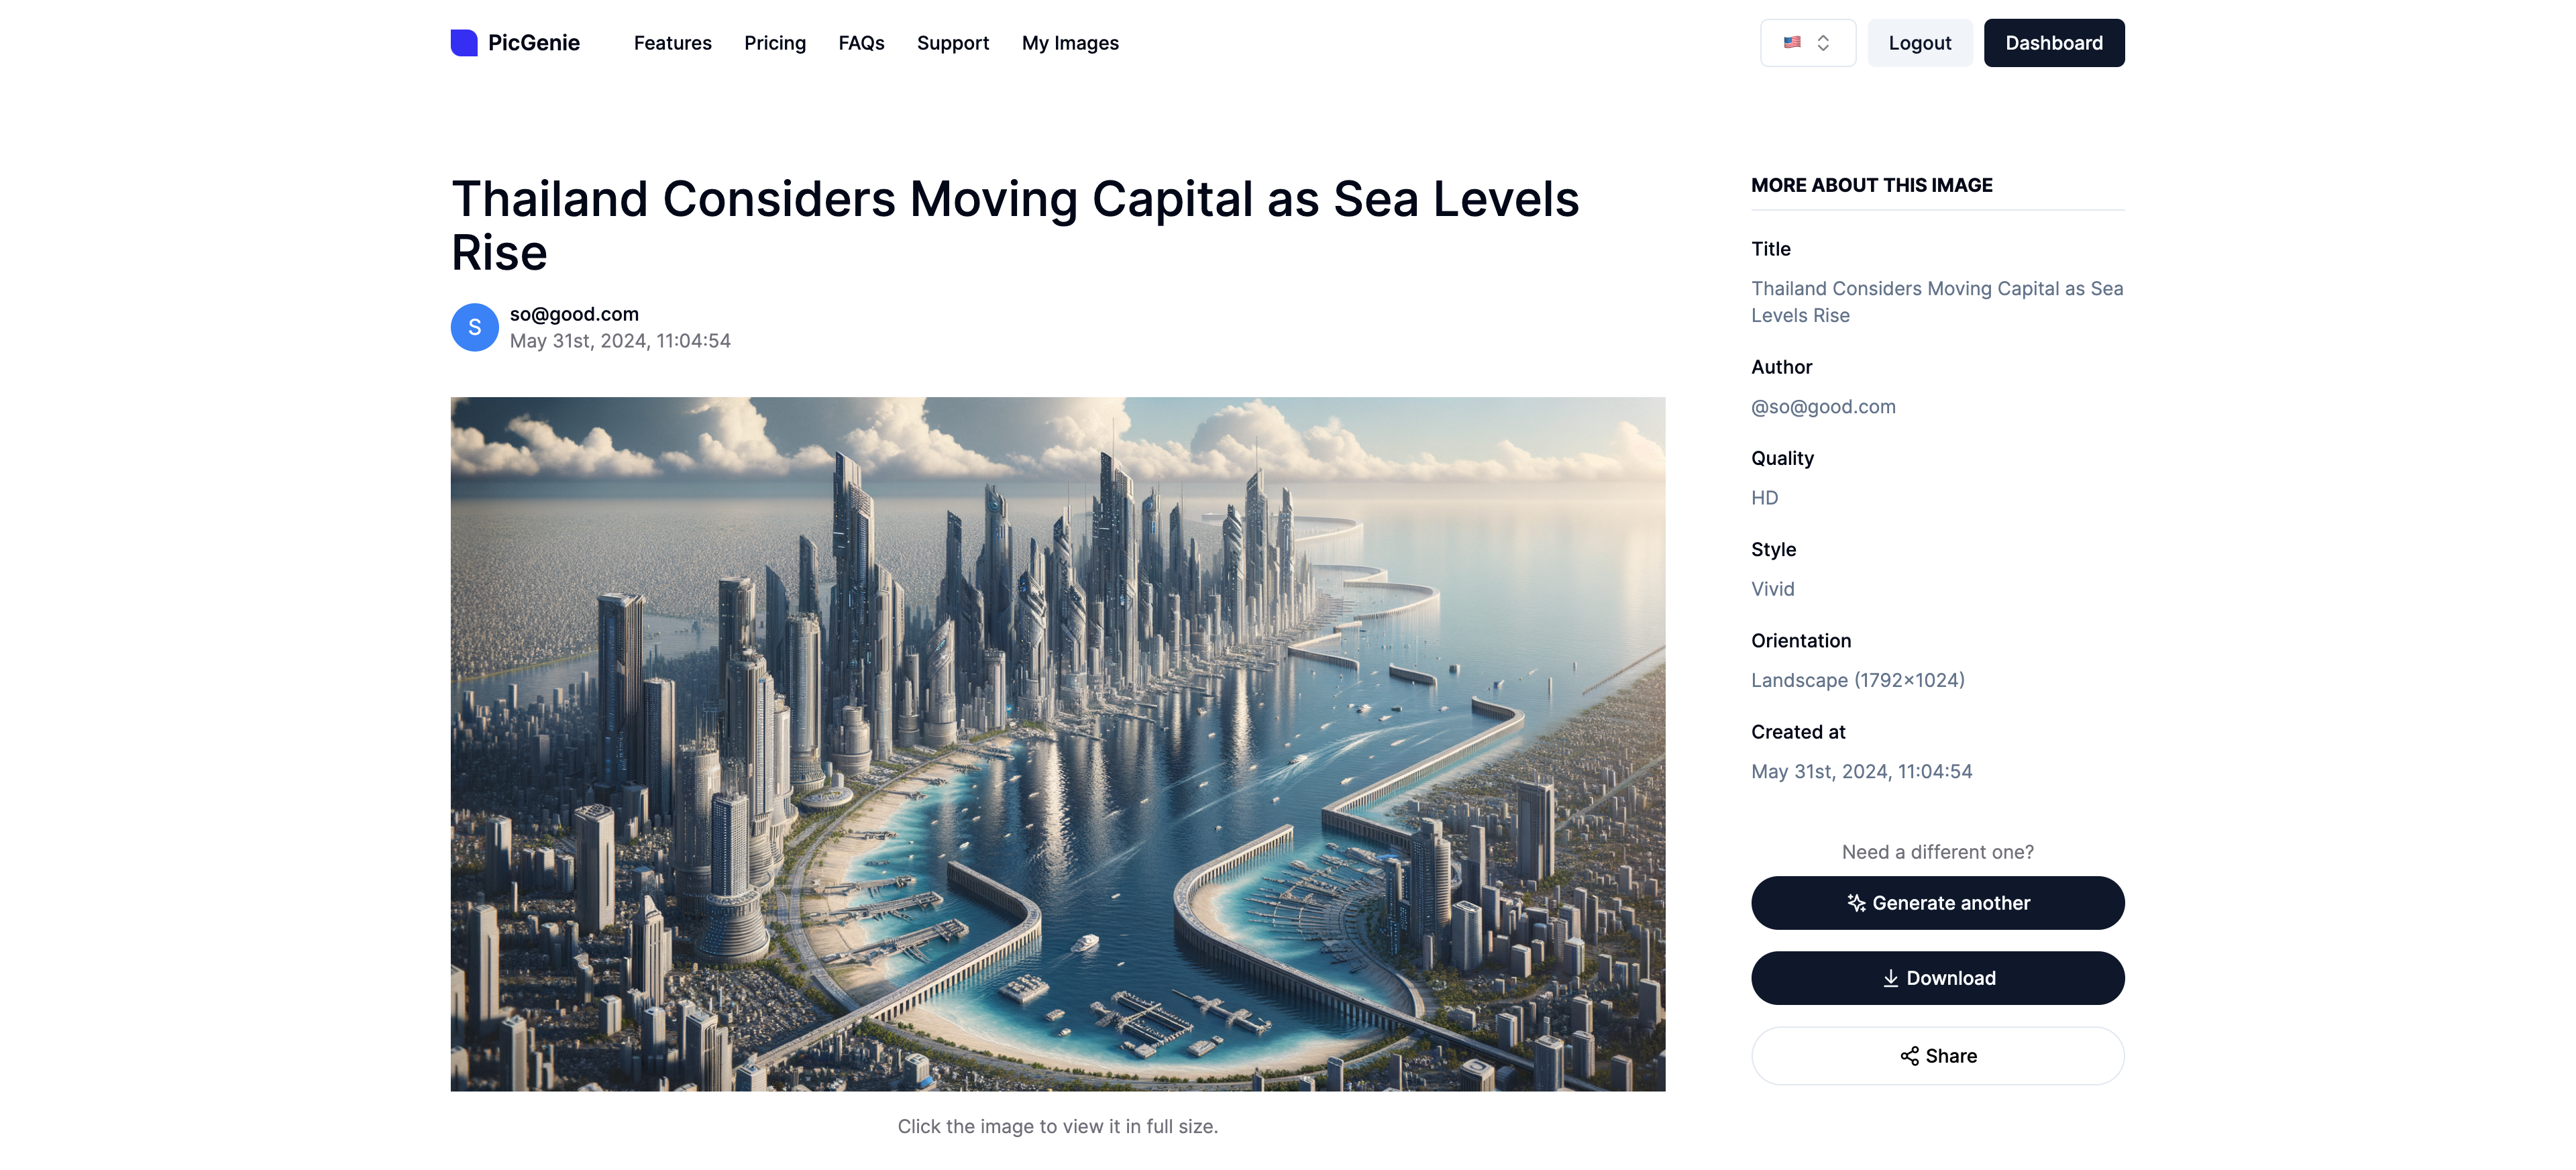
Task: Click the US flag language icon
Action: [x=1792, y=43]
